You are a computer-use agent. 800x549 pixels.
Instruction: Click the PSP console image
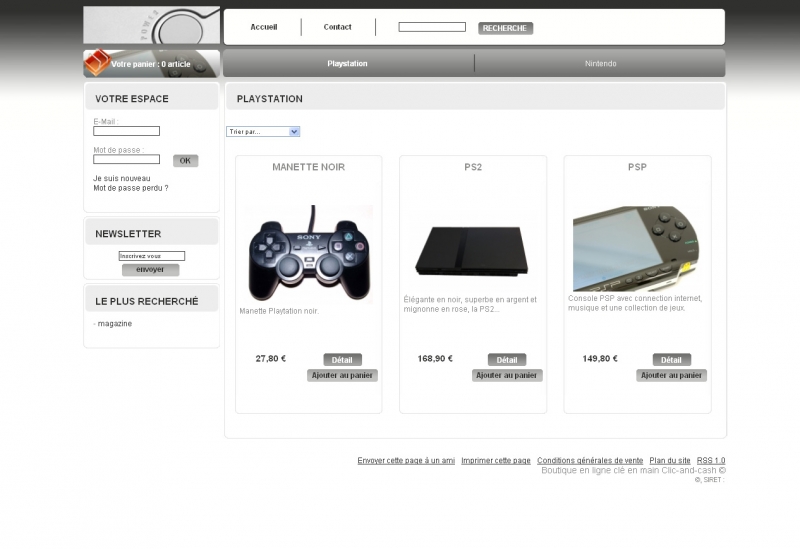[636, 248]
